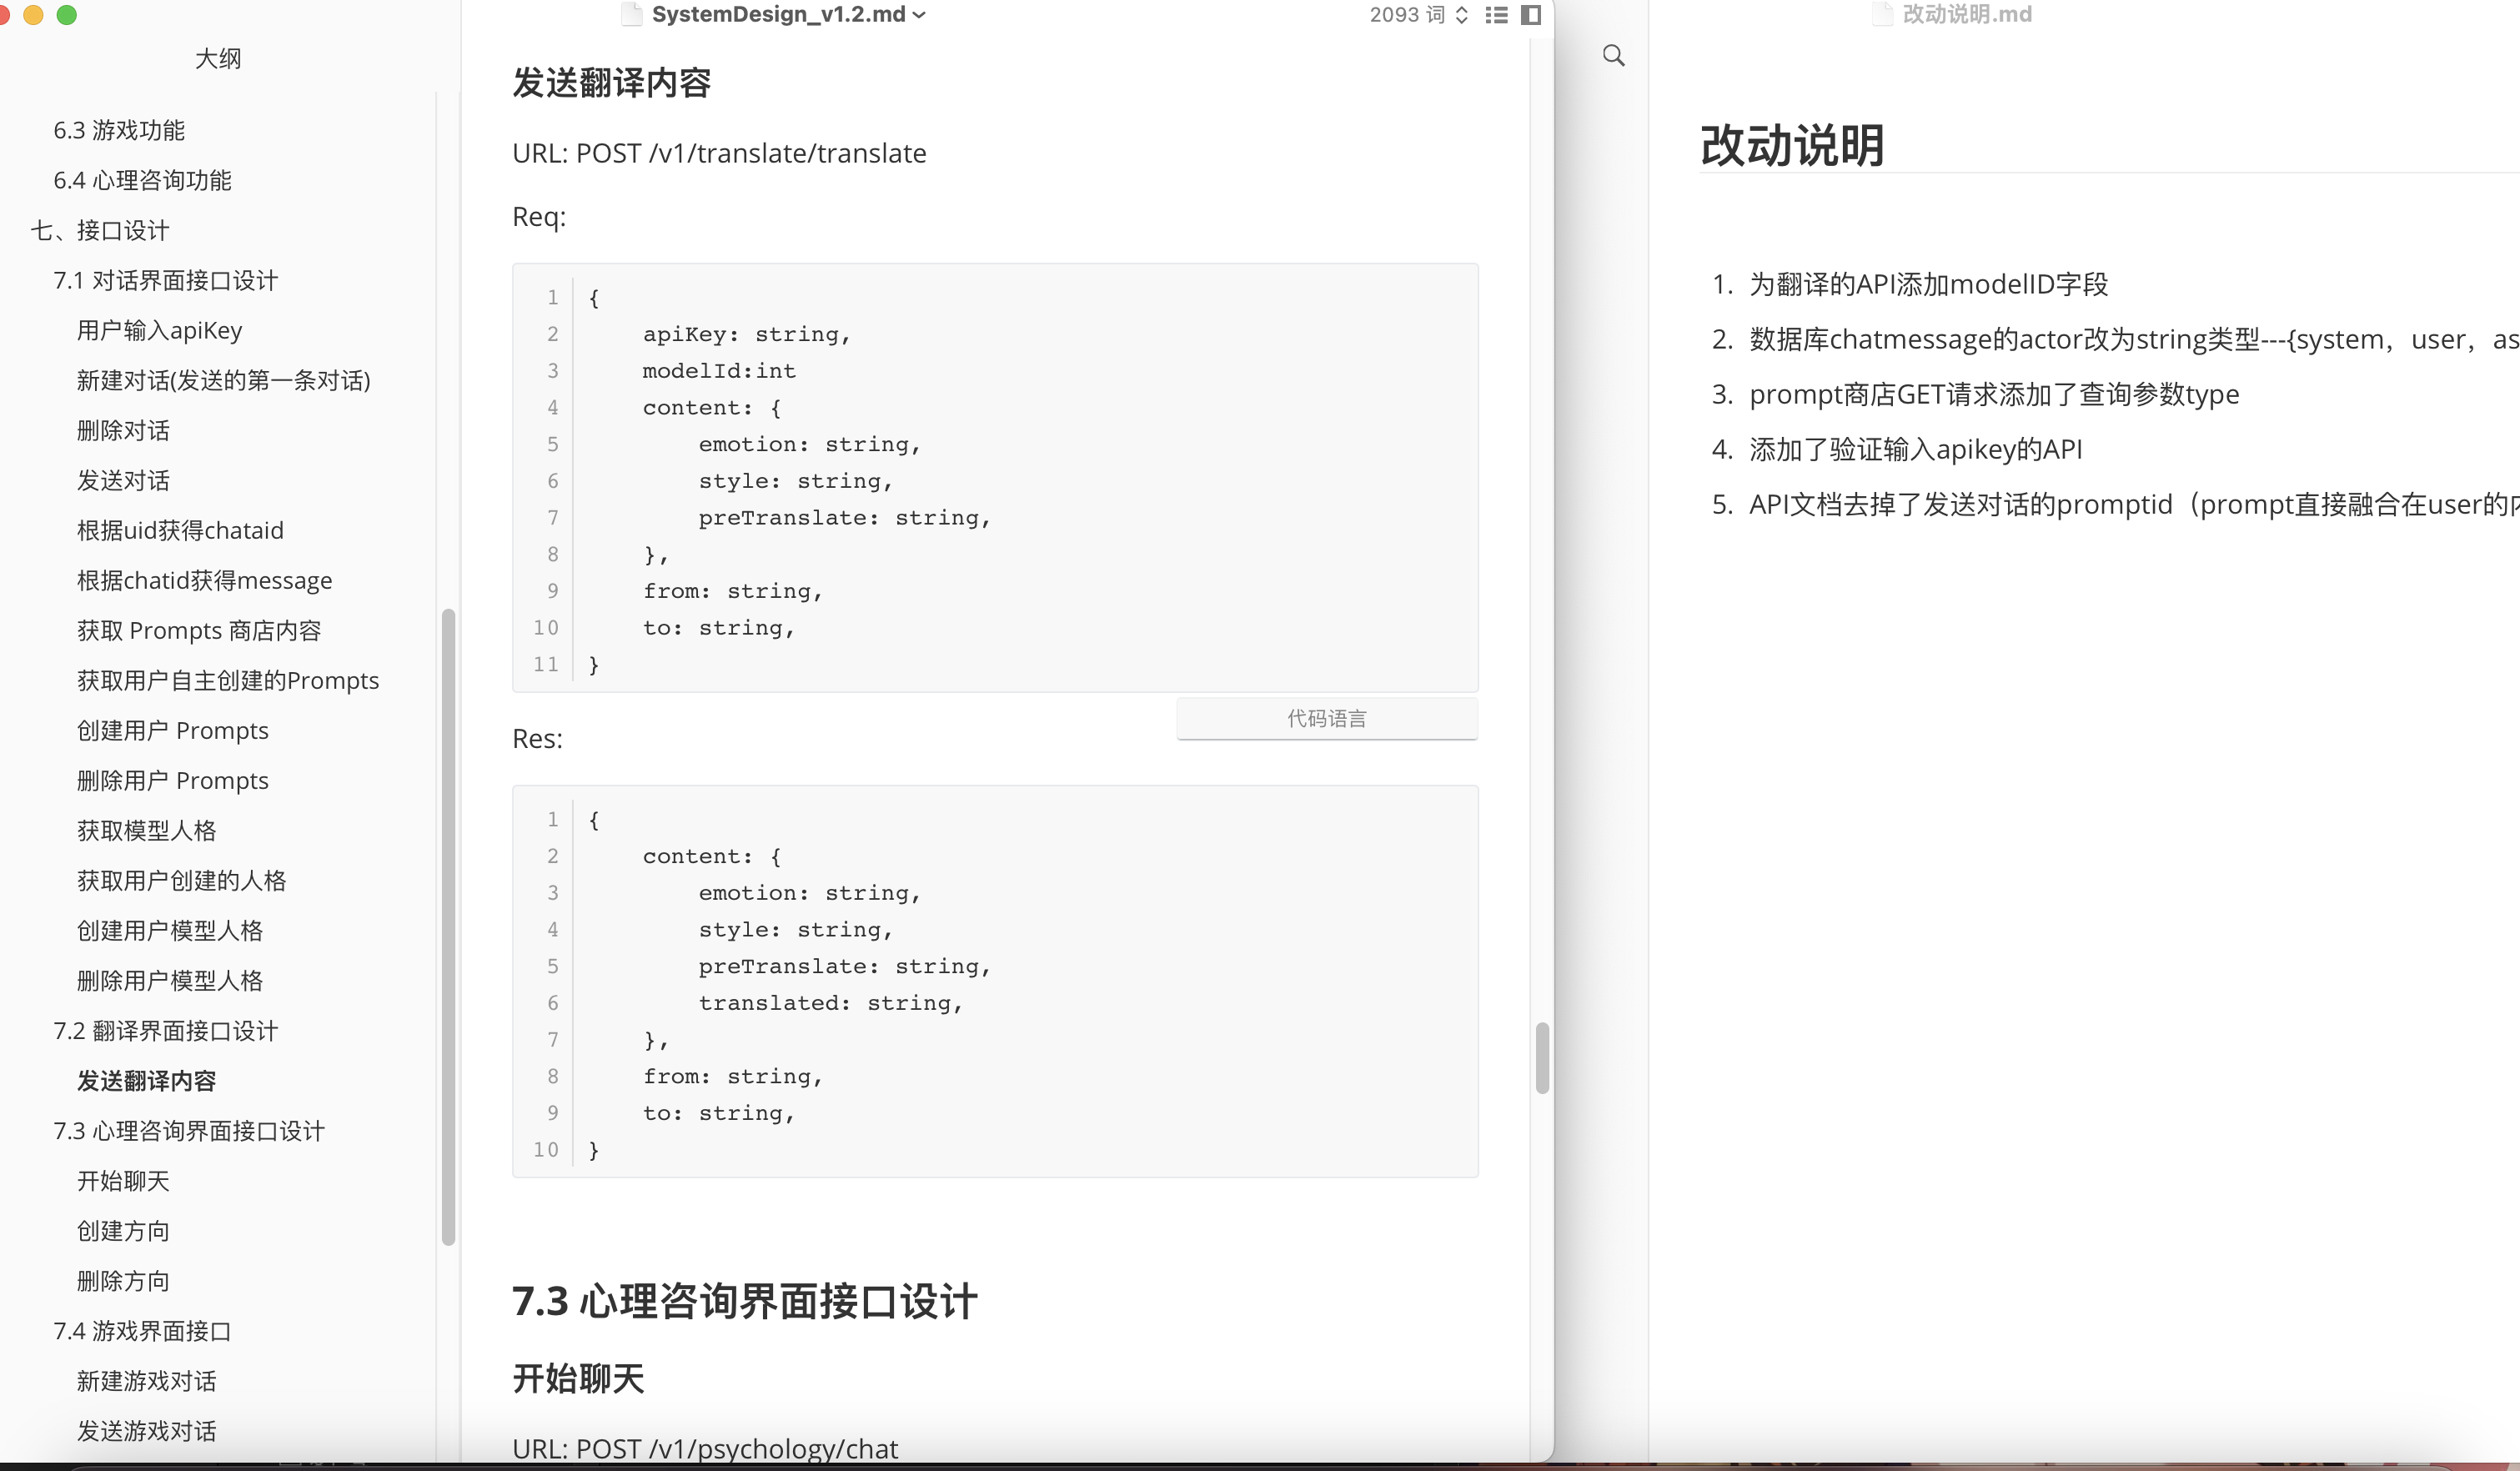The height and width of the screenshot is (1471, 2520).
Task: Click the 代码语言 code language field
Action: 1326,718
